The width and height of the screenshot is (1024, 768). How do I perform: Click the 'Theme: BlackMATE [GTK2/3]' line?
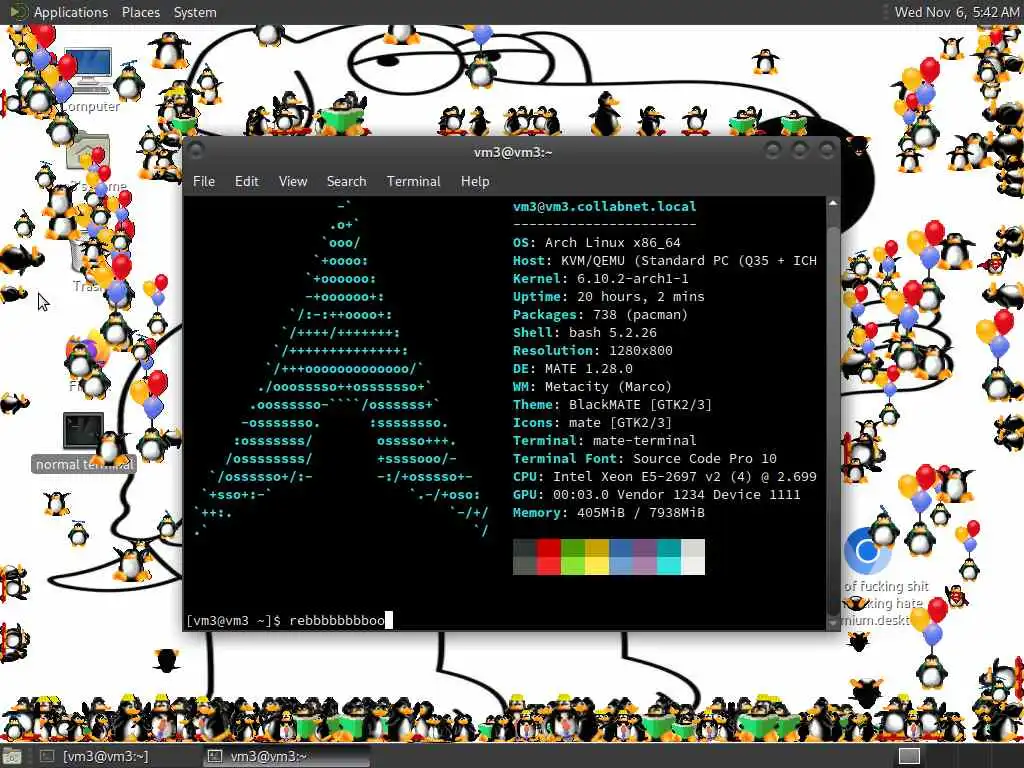tap(613, 405)
